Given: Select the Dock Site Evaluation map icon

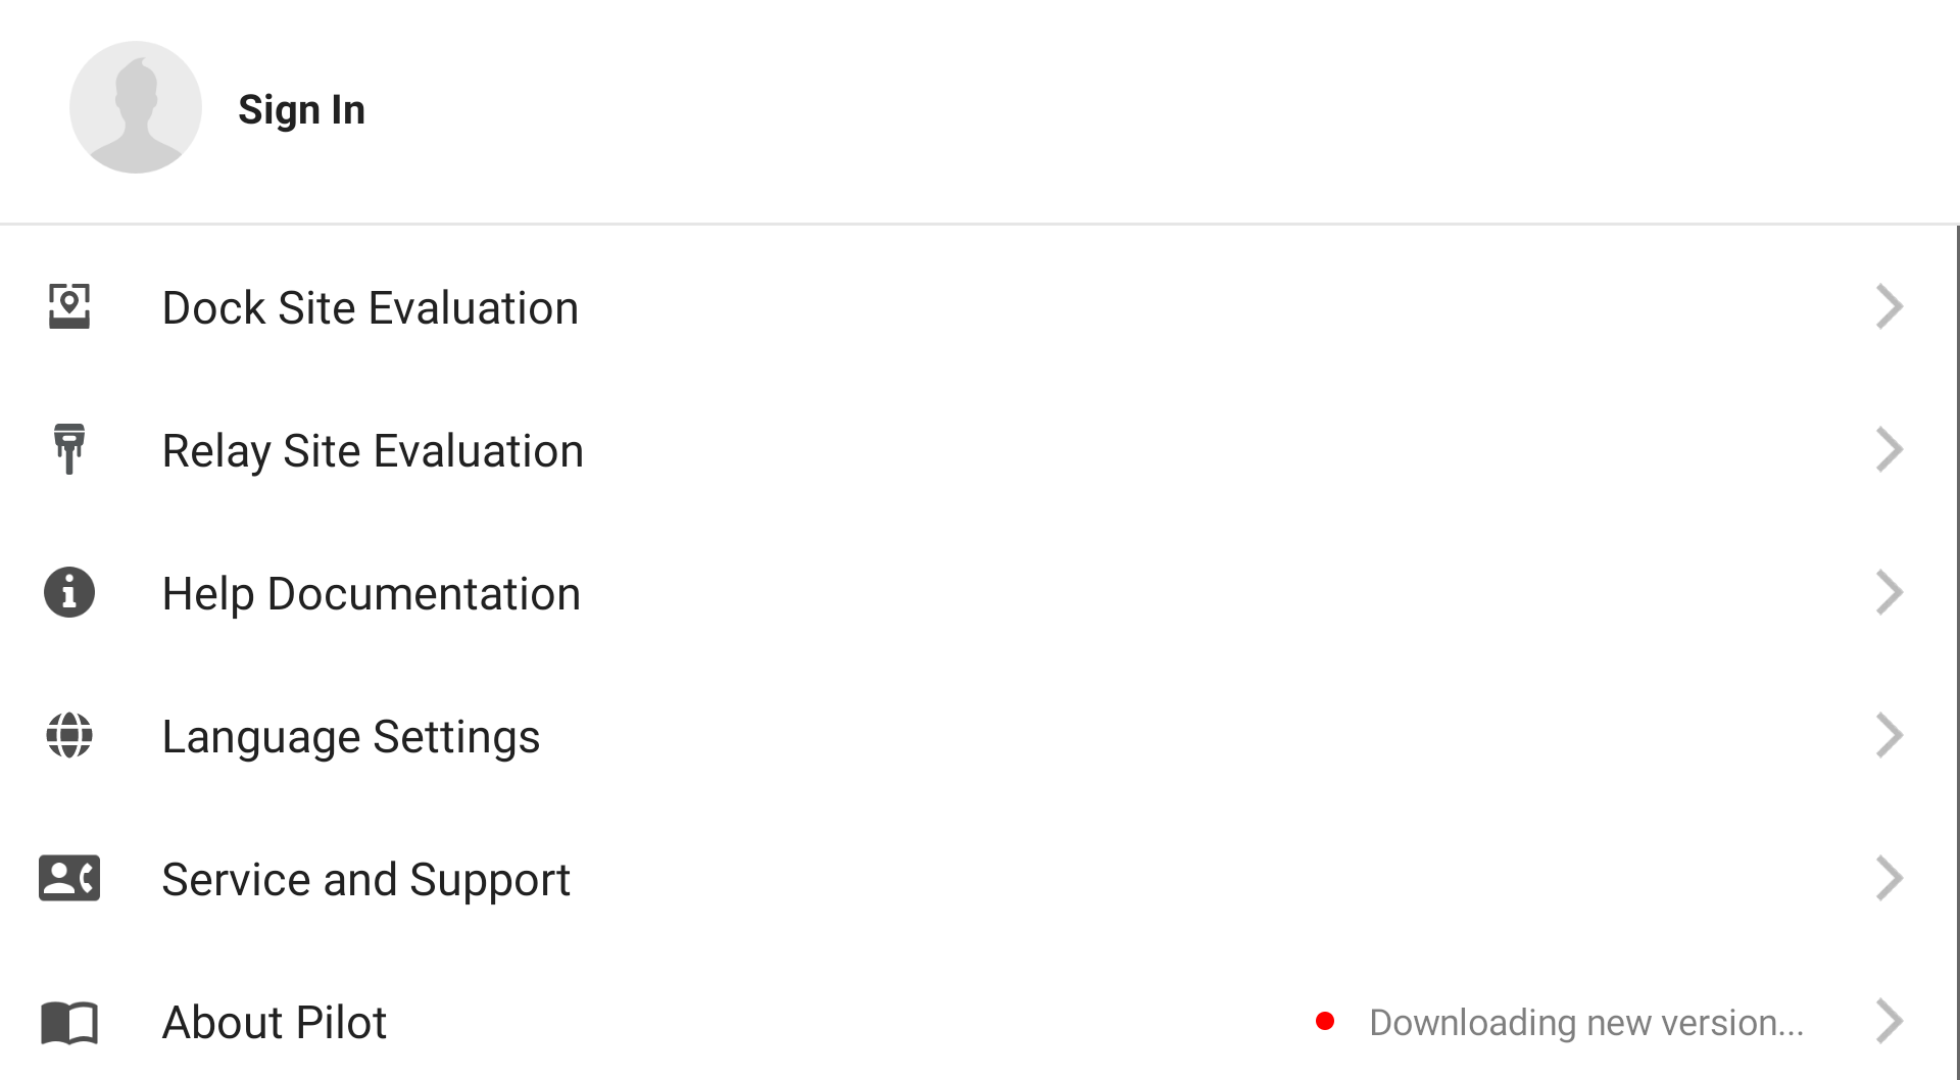Looking at the screenshot, I should point(67,308).
